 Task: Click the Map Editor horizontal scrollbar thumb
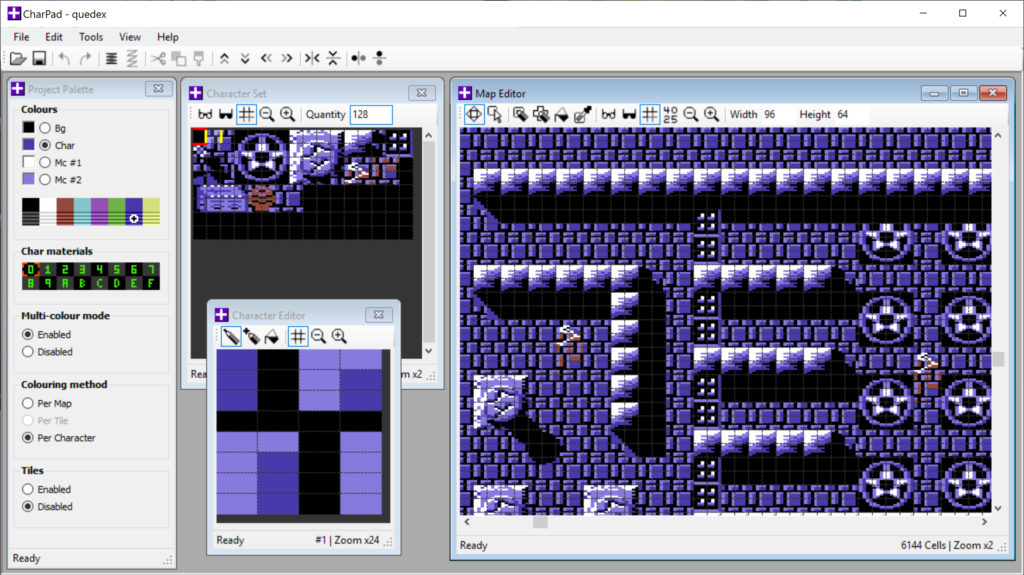point(540,522)
